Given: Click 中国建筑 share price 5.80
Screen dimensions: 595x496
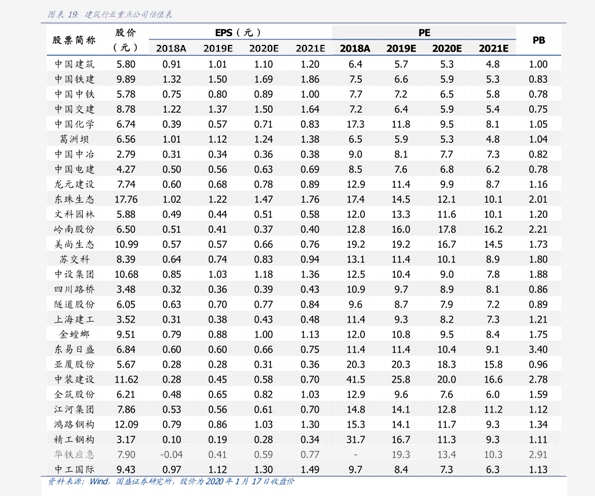Looking at the screenshot, I should [x=126, y=64].
